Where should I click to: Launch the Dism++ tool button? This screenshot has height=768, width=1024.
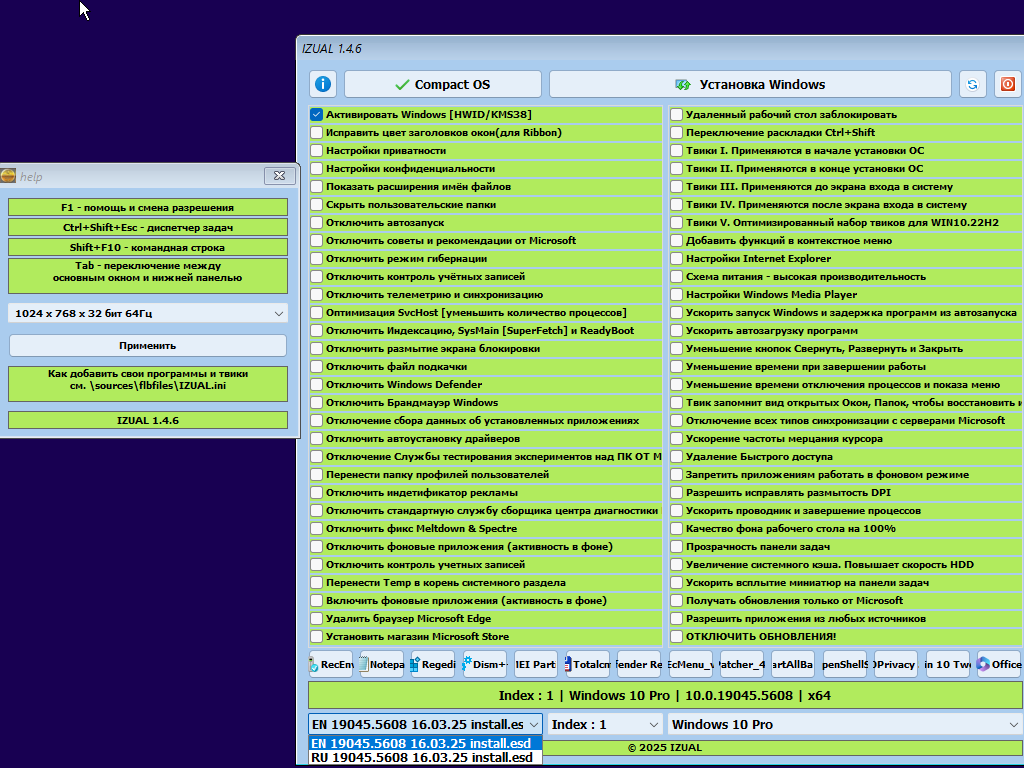pos(485,664)
